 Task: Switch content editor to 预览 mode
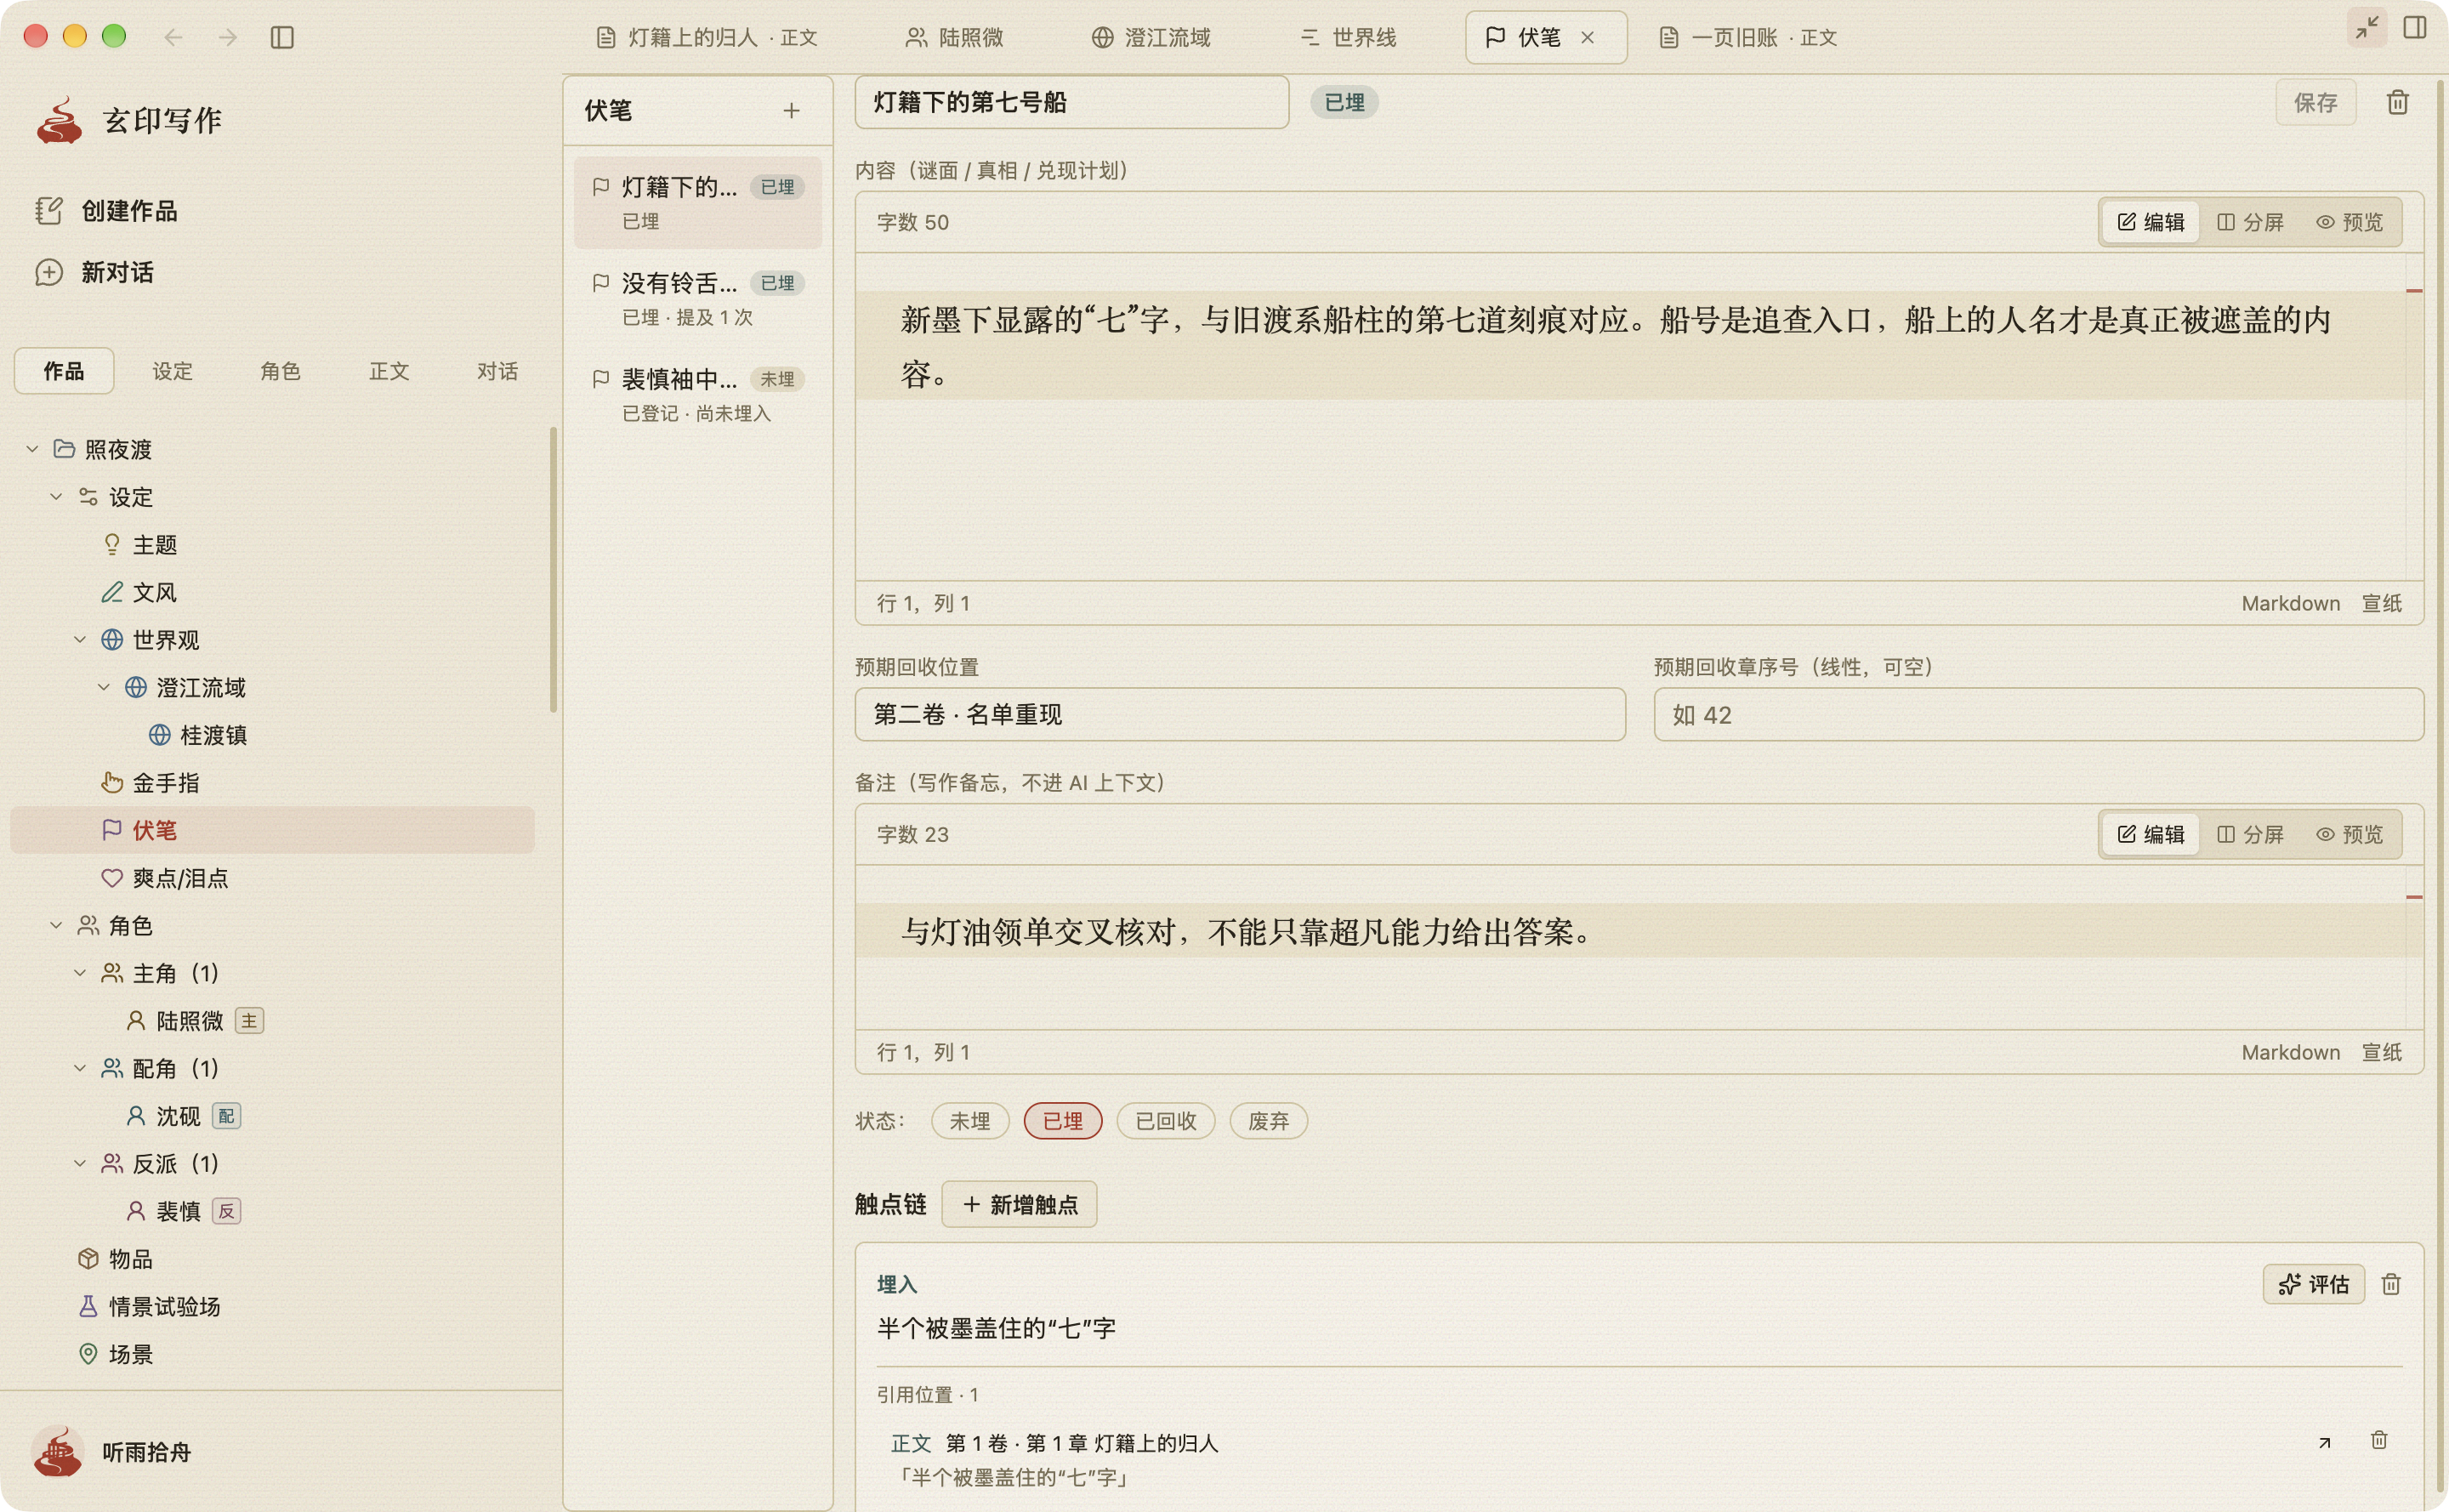click(x=2349, y=222)
